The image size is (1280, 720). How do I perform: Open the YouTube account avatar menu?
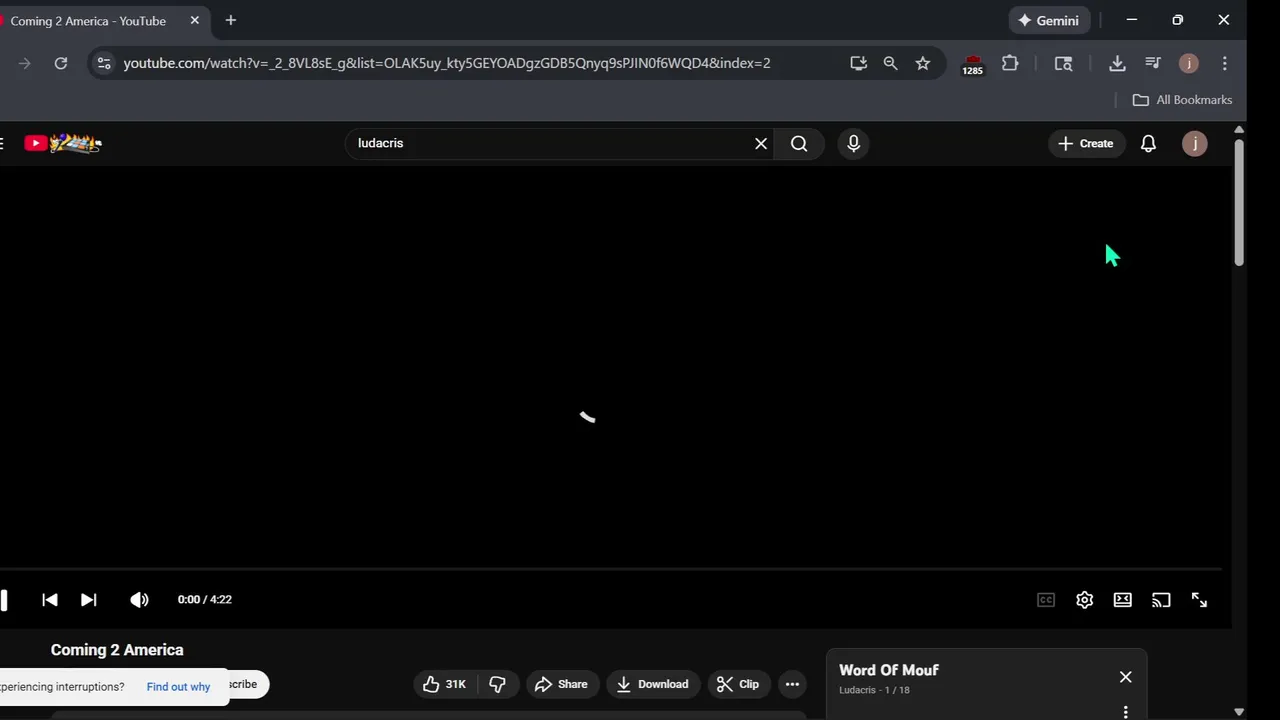click(x=1194, y=143)
